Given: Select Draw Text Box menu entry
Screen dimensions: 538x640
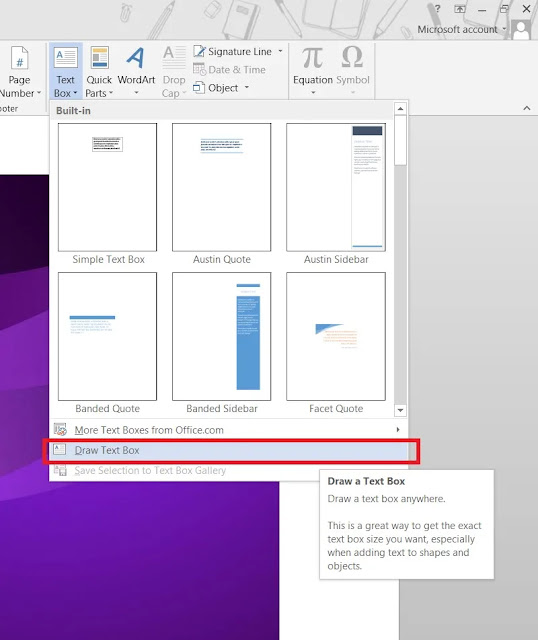Looking at the screenshot, I should pyautogui.click(x=229, y=450).
